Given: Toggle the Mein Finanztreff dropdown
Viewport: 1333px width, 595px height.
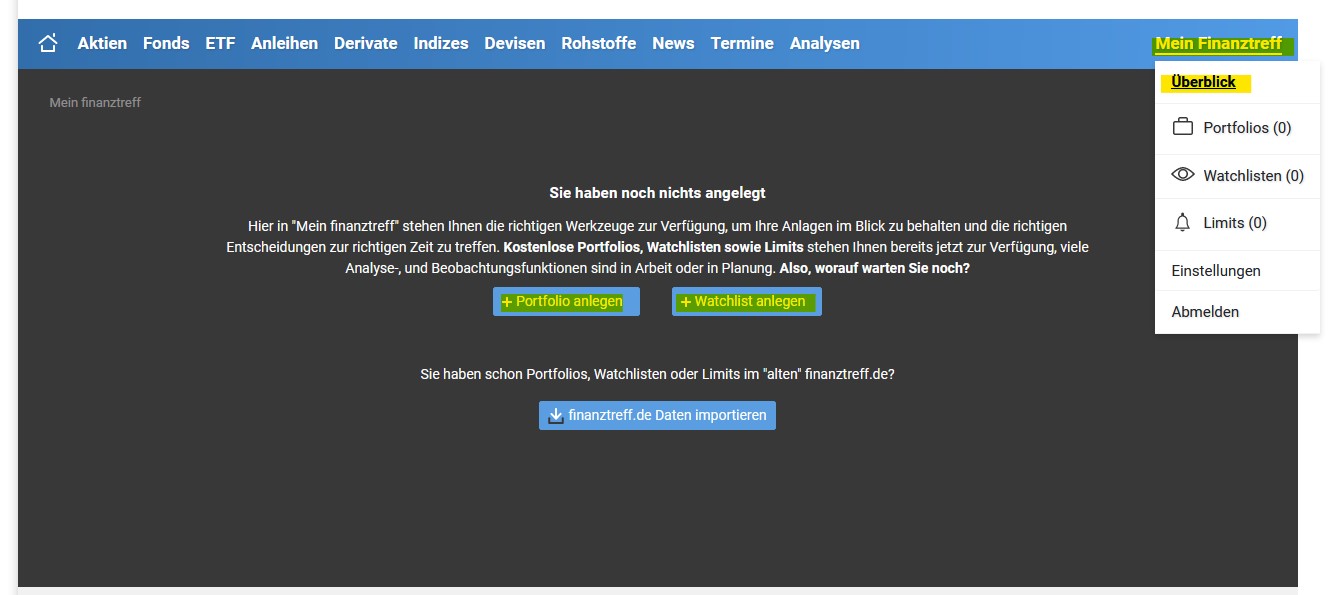Looking at the screenshot, I should pyautogui.click(x=1219, y=44).
